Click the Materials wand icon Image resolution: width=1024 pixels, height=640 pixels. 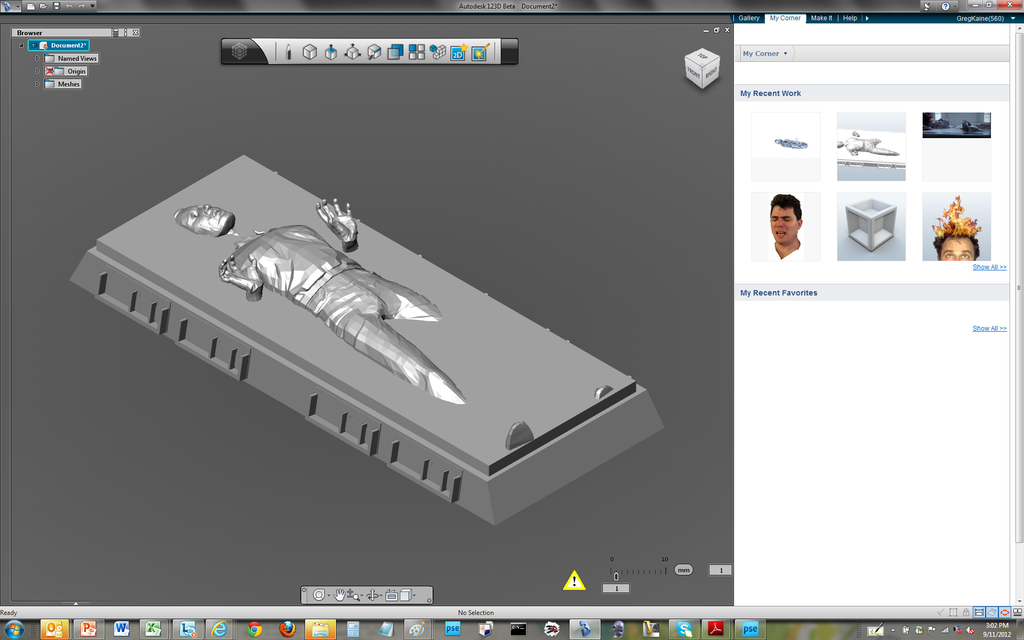point(481,52)
